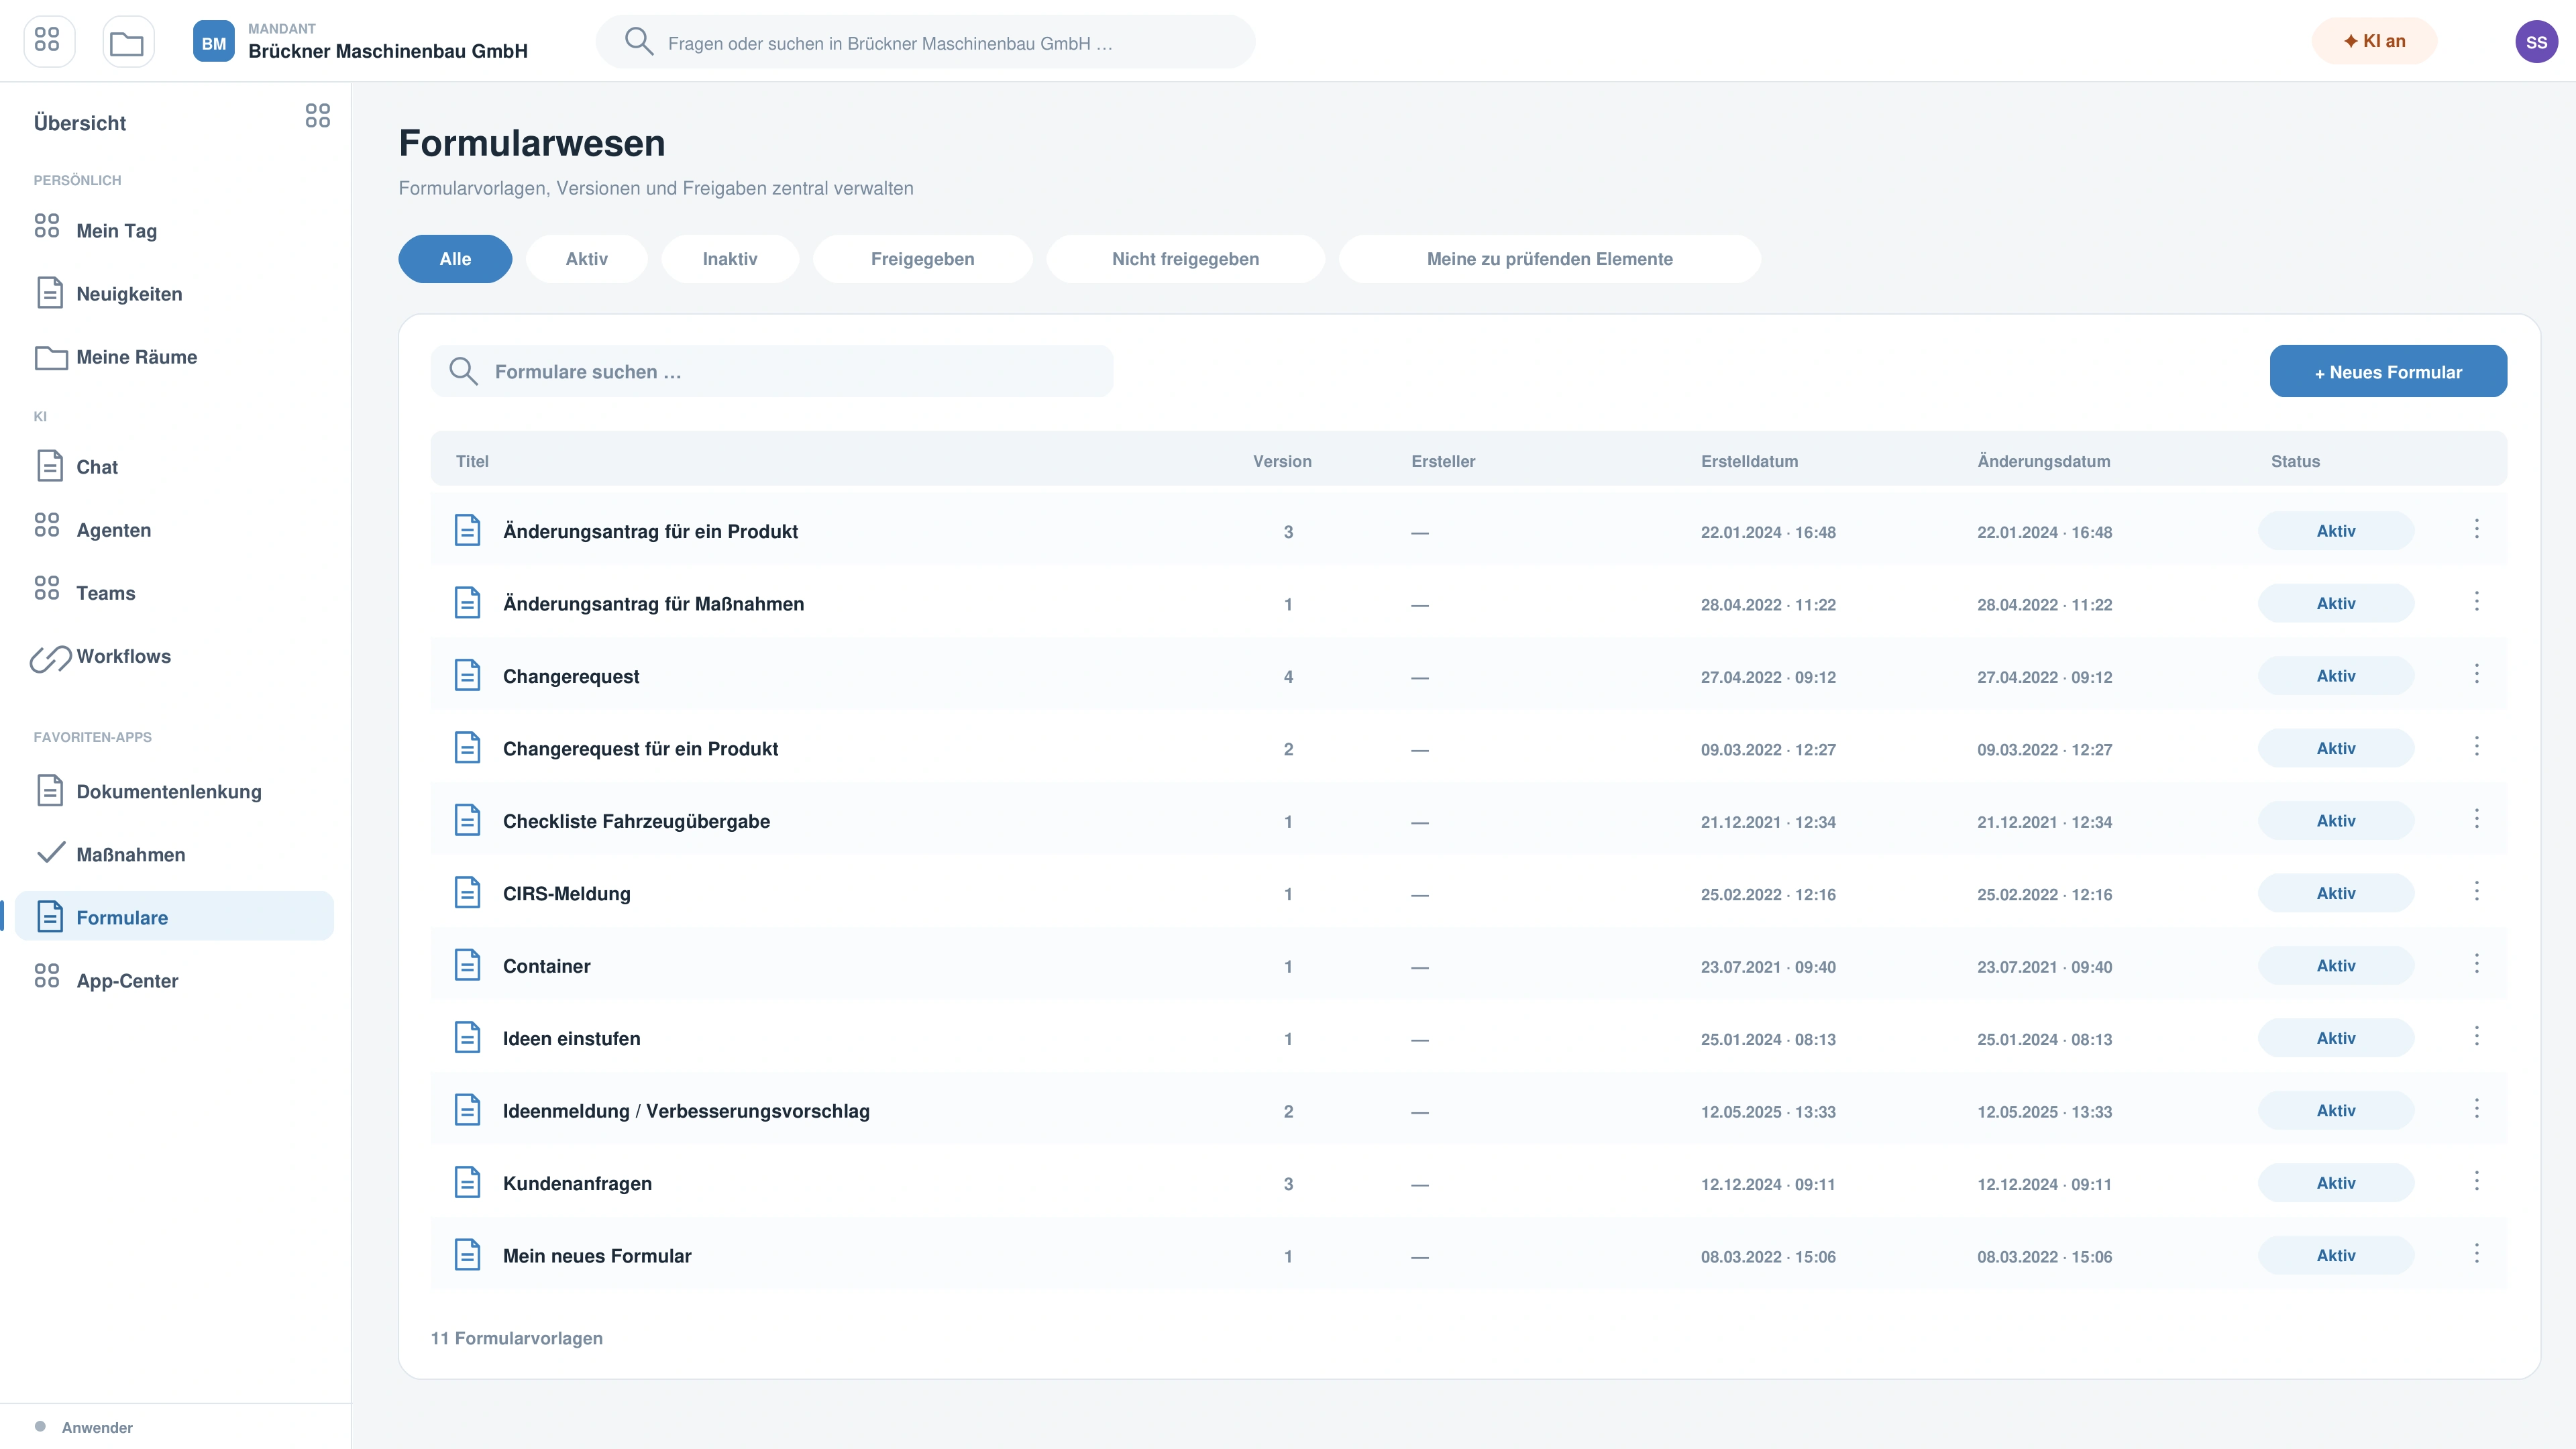The height and width of the screenshot is (1449, 2576).
Task: Click Aktiv status badge of Änderungsantrag für Maßnahmen
Action: (2336, 603)
